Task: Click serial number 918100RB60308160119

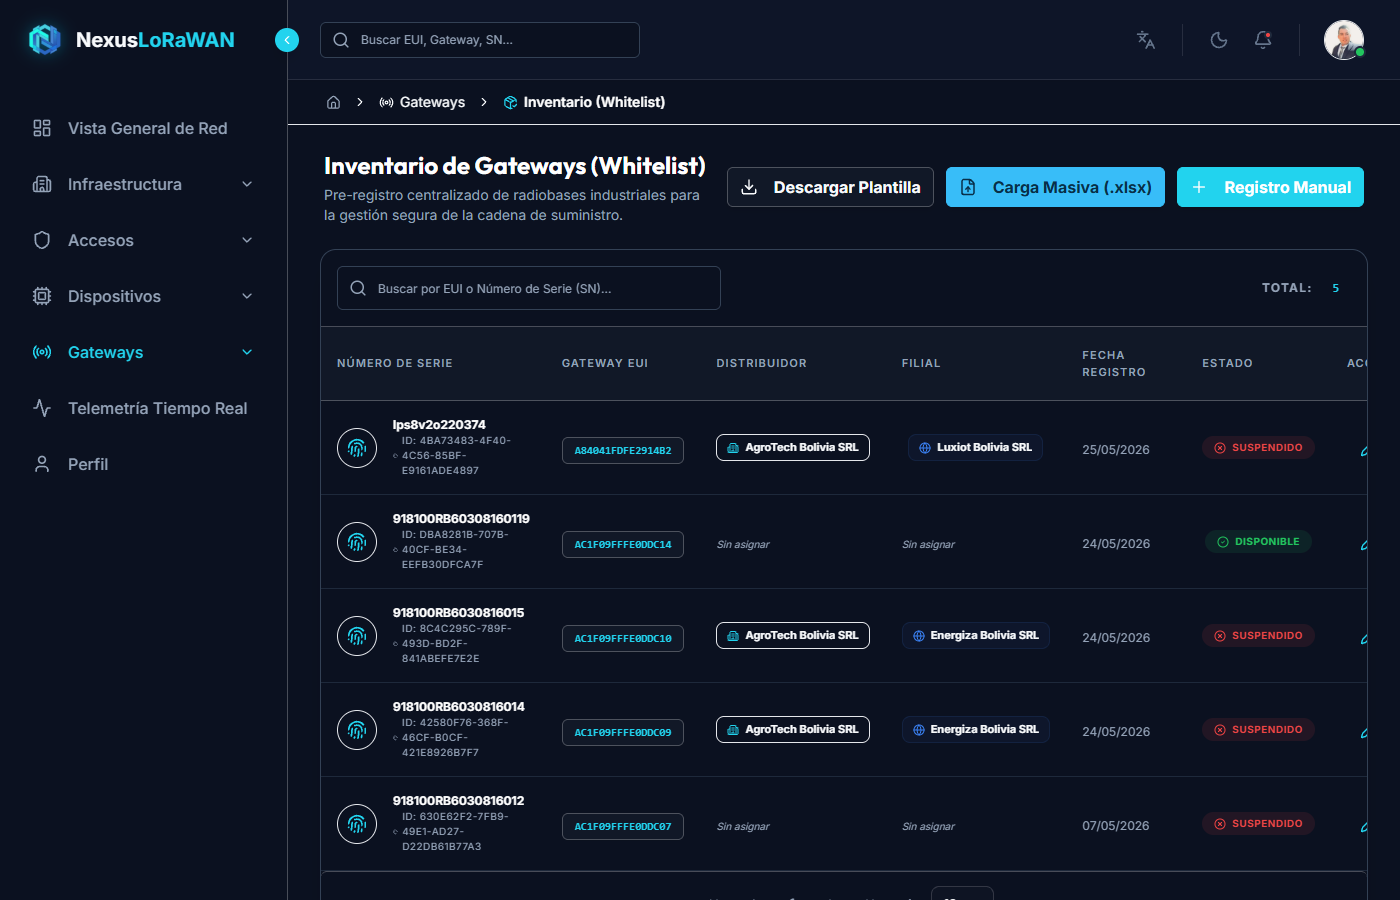Action: click(x=461, y=519)
